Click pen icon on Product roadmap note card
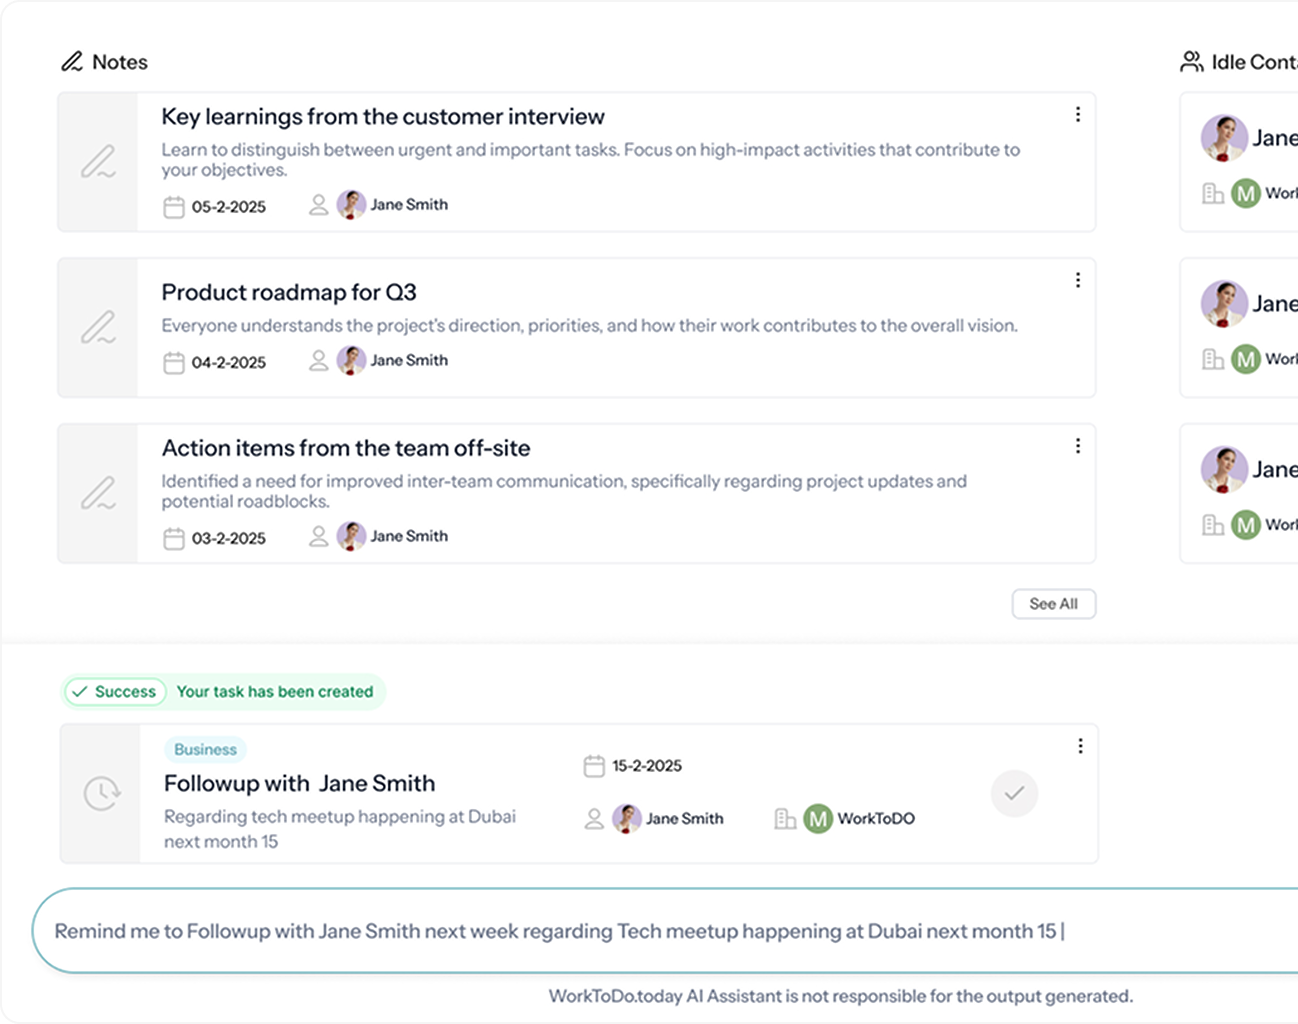The height and width of the screenshot is (1024, 1298). tap(98, 328)
